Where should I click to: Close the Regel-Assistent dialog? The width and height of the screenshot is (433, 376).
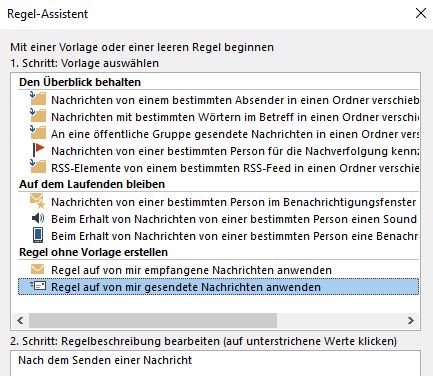pyautogui.click(x=421, y=13)
